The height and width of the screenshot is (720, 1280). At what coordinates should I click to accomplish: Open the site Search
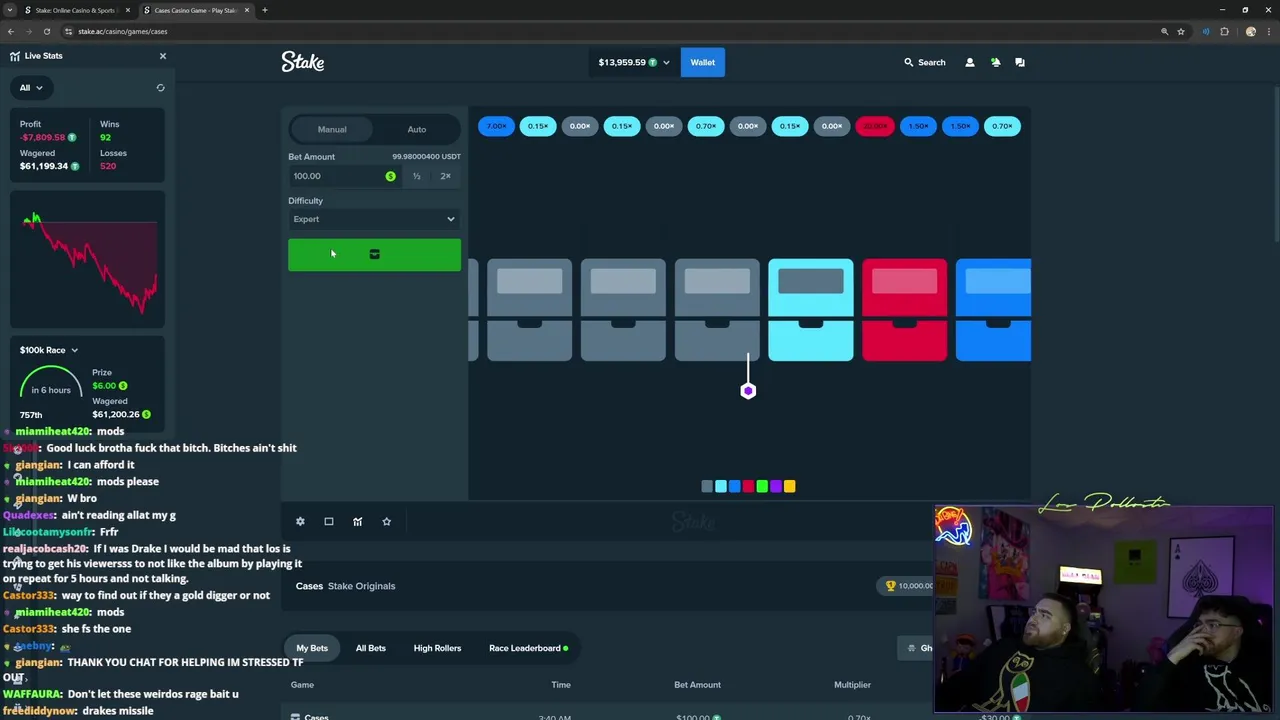click(x=925, y=62)
